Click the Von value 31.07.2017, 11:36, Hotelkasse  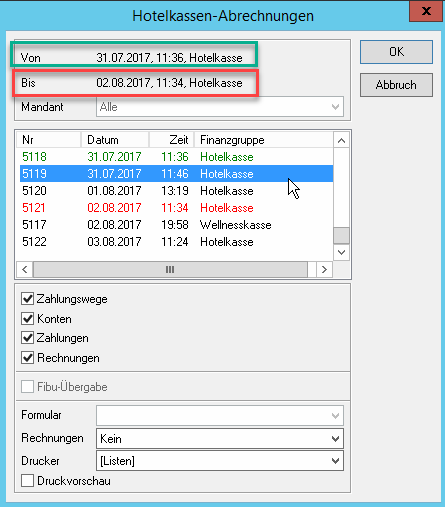(x=169, y=58)
